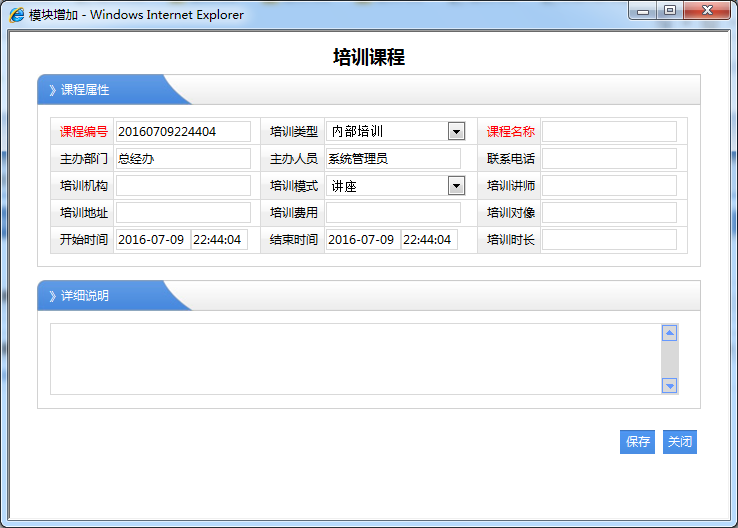Viewport: 738px width, 528px height.
Task: Click the 开始时间 date field
Action: pos(152,240)
